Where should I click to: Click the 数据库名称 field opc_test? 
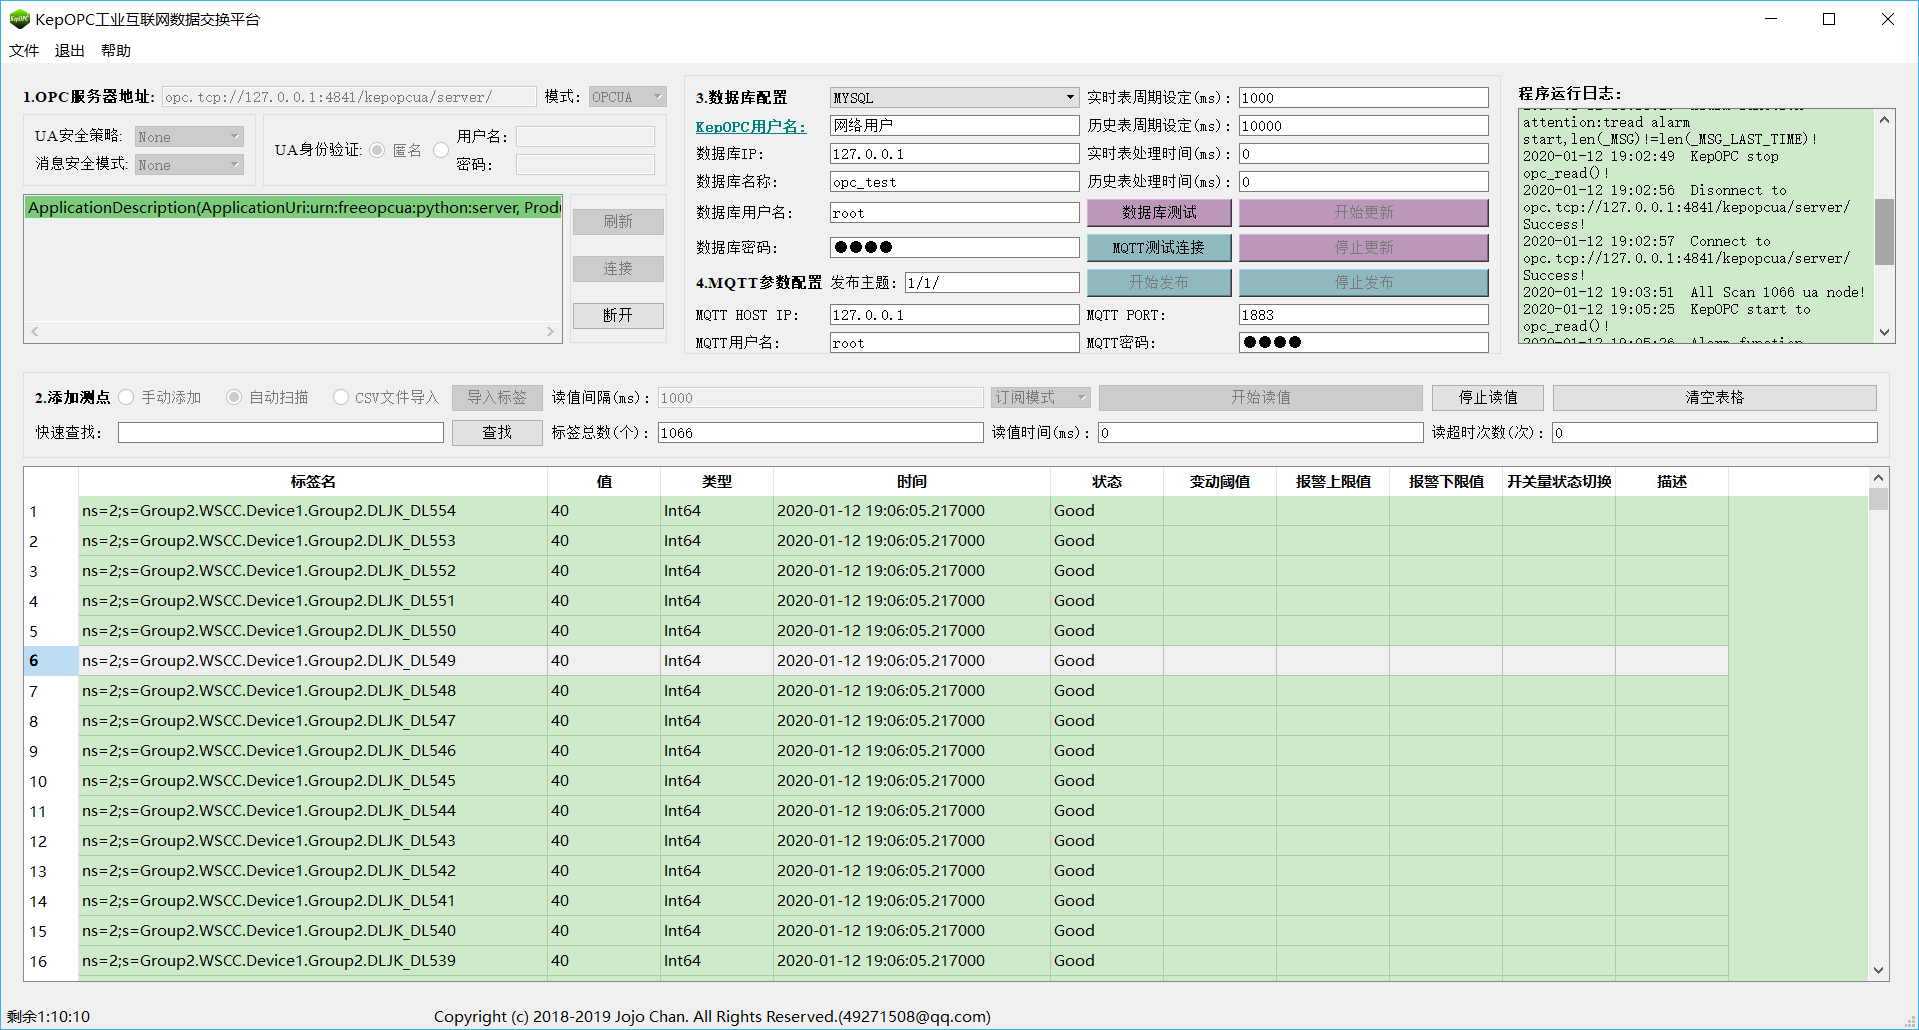point(955,182)
